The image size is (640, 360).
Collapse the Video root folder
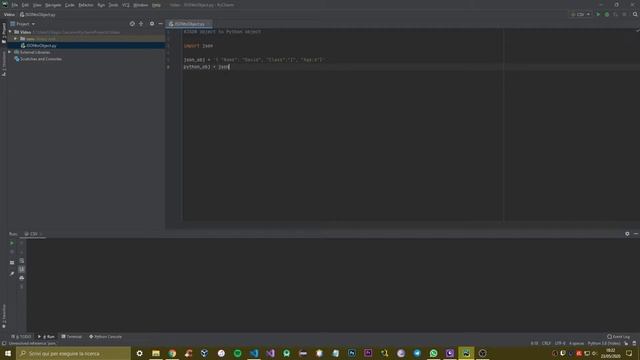click(x=10, y=32)
